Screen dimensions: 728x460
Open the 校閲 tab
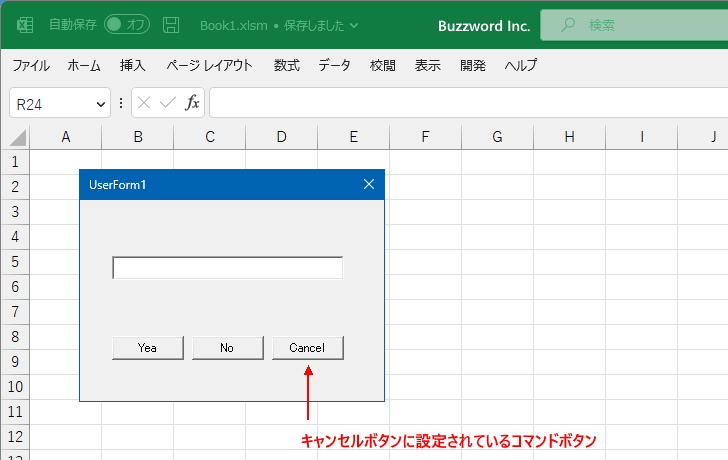pos(383,65)
